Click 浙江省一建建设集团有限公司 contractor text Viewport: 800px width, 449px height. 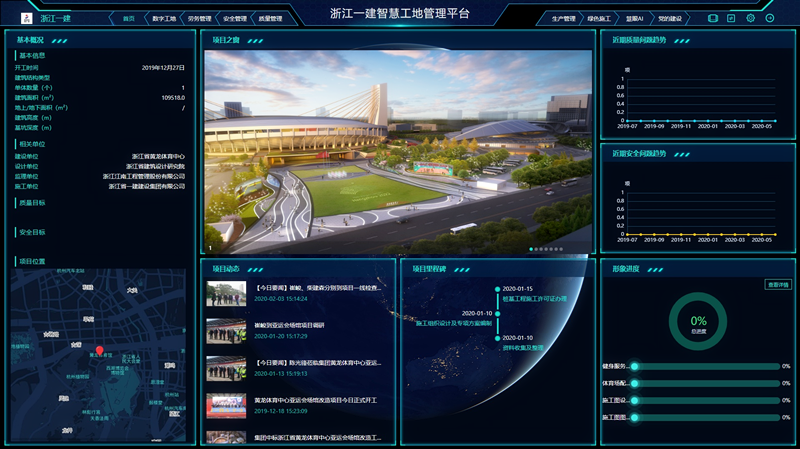tap(147, 186)
